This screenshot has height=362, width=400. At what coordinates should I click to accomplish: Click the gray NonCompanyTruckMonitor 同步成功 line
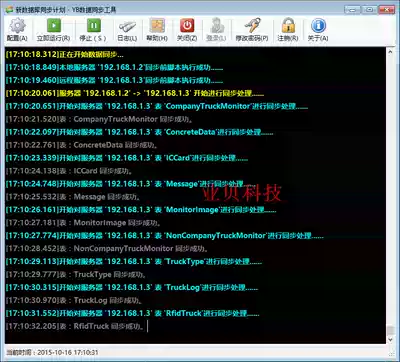click(x=107, y=249)
